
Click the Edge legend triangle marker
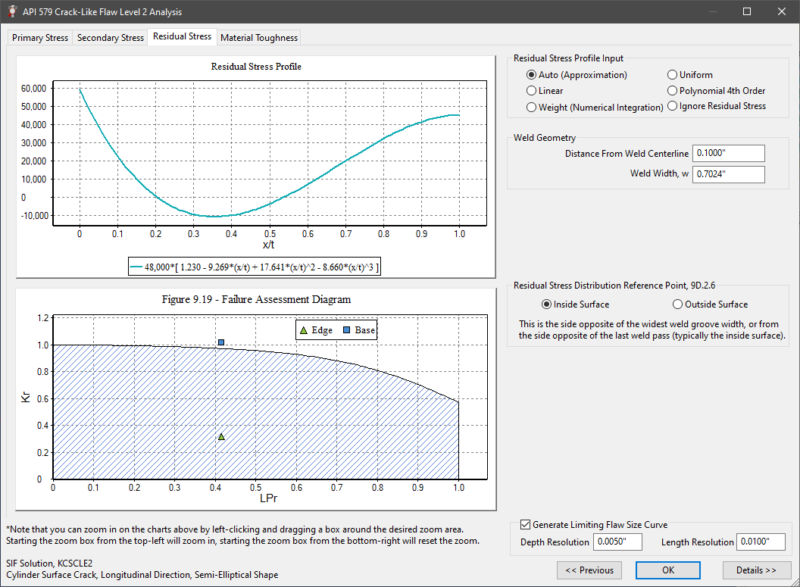[305, 330]
